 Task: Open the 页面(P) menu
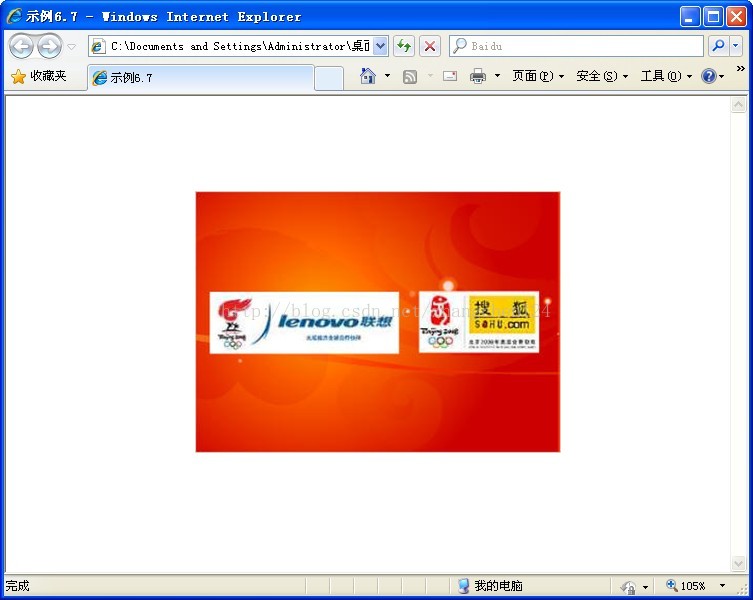[x=538, y=76]
